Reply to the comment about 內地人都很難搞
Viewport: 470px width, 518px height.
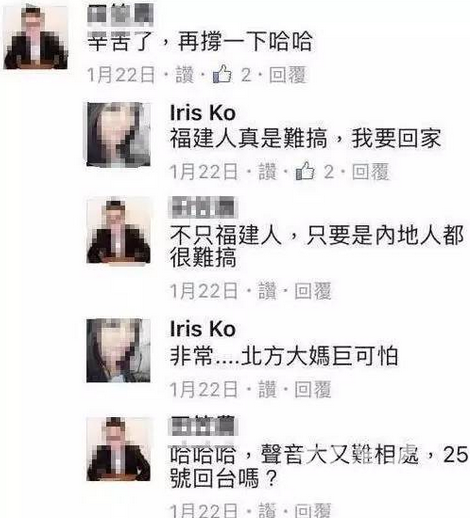point(313,291)
